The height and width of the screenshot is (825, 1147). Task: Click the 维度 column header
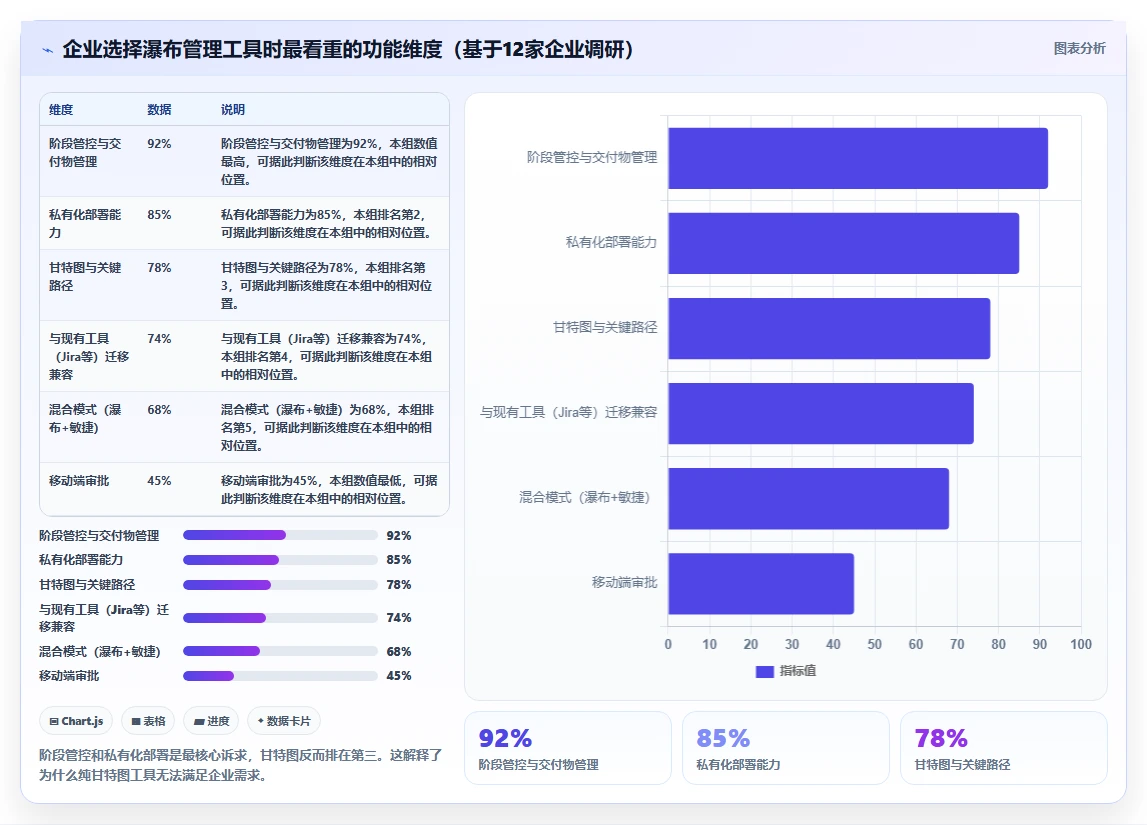tap(61, 110)
